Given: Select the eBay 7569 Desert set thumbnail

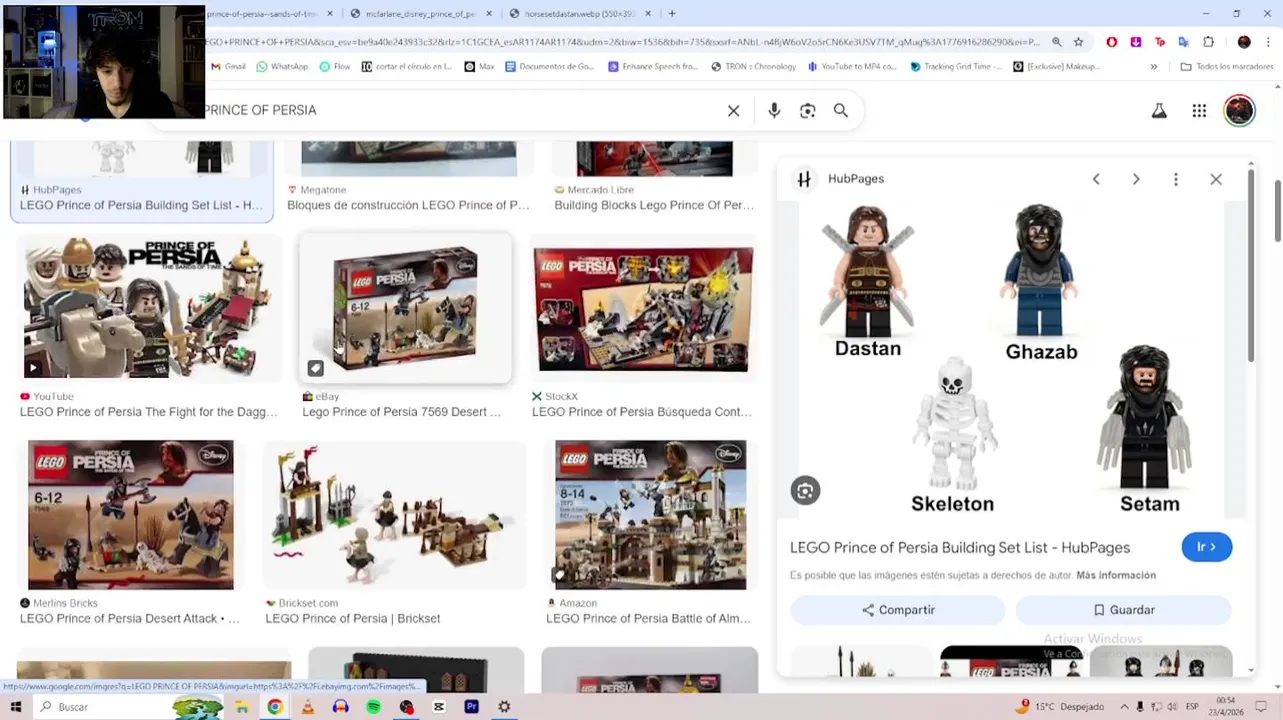Looking at the screenshot, I should [405, 308].
